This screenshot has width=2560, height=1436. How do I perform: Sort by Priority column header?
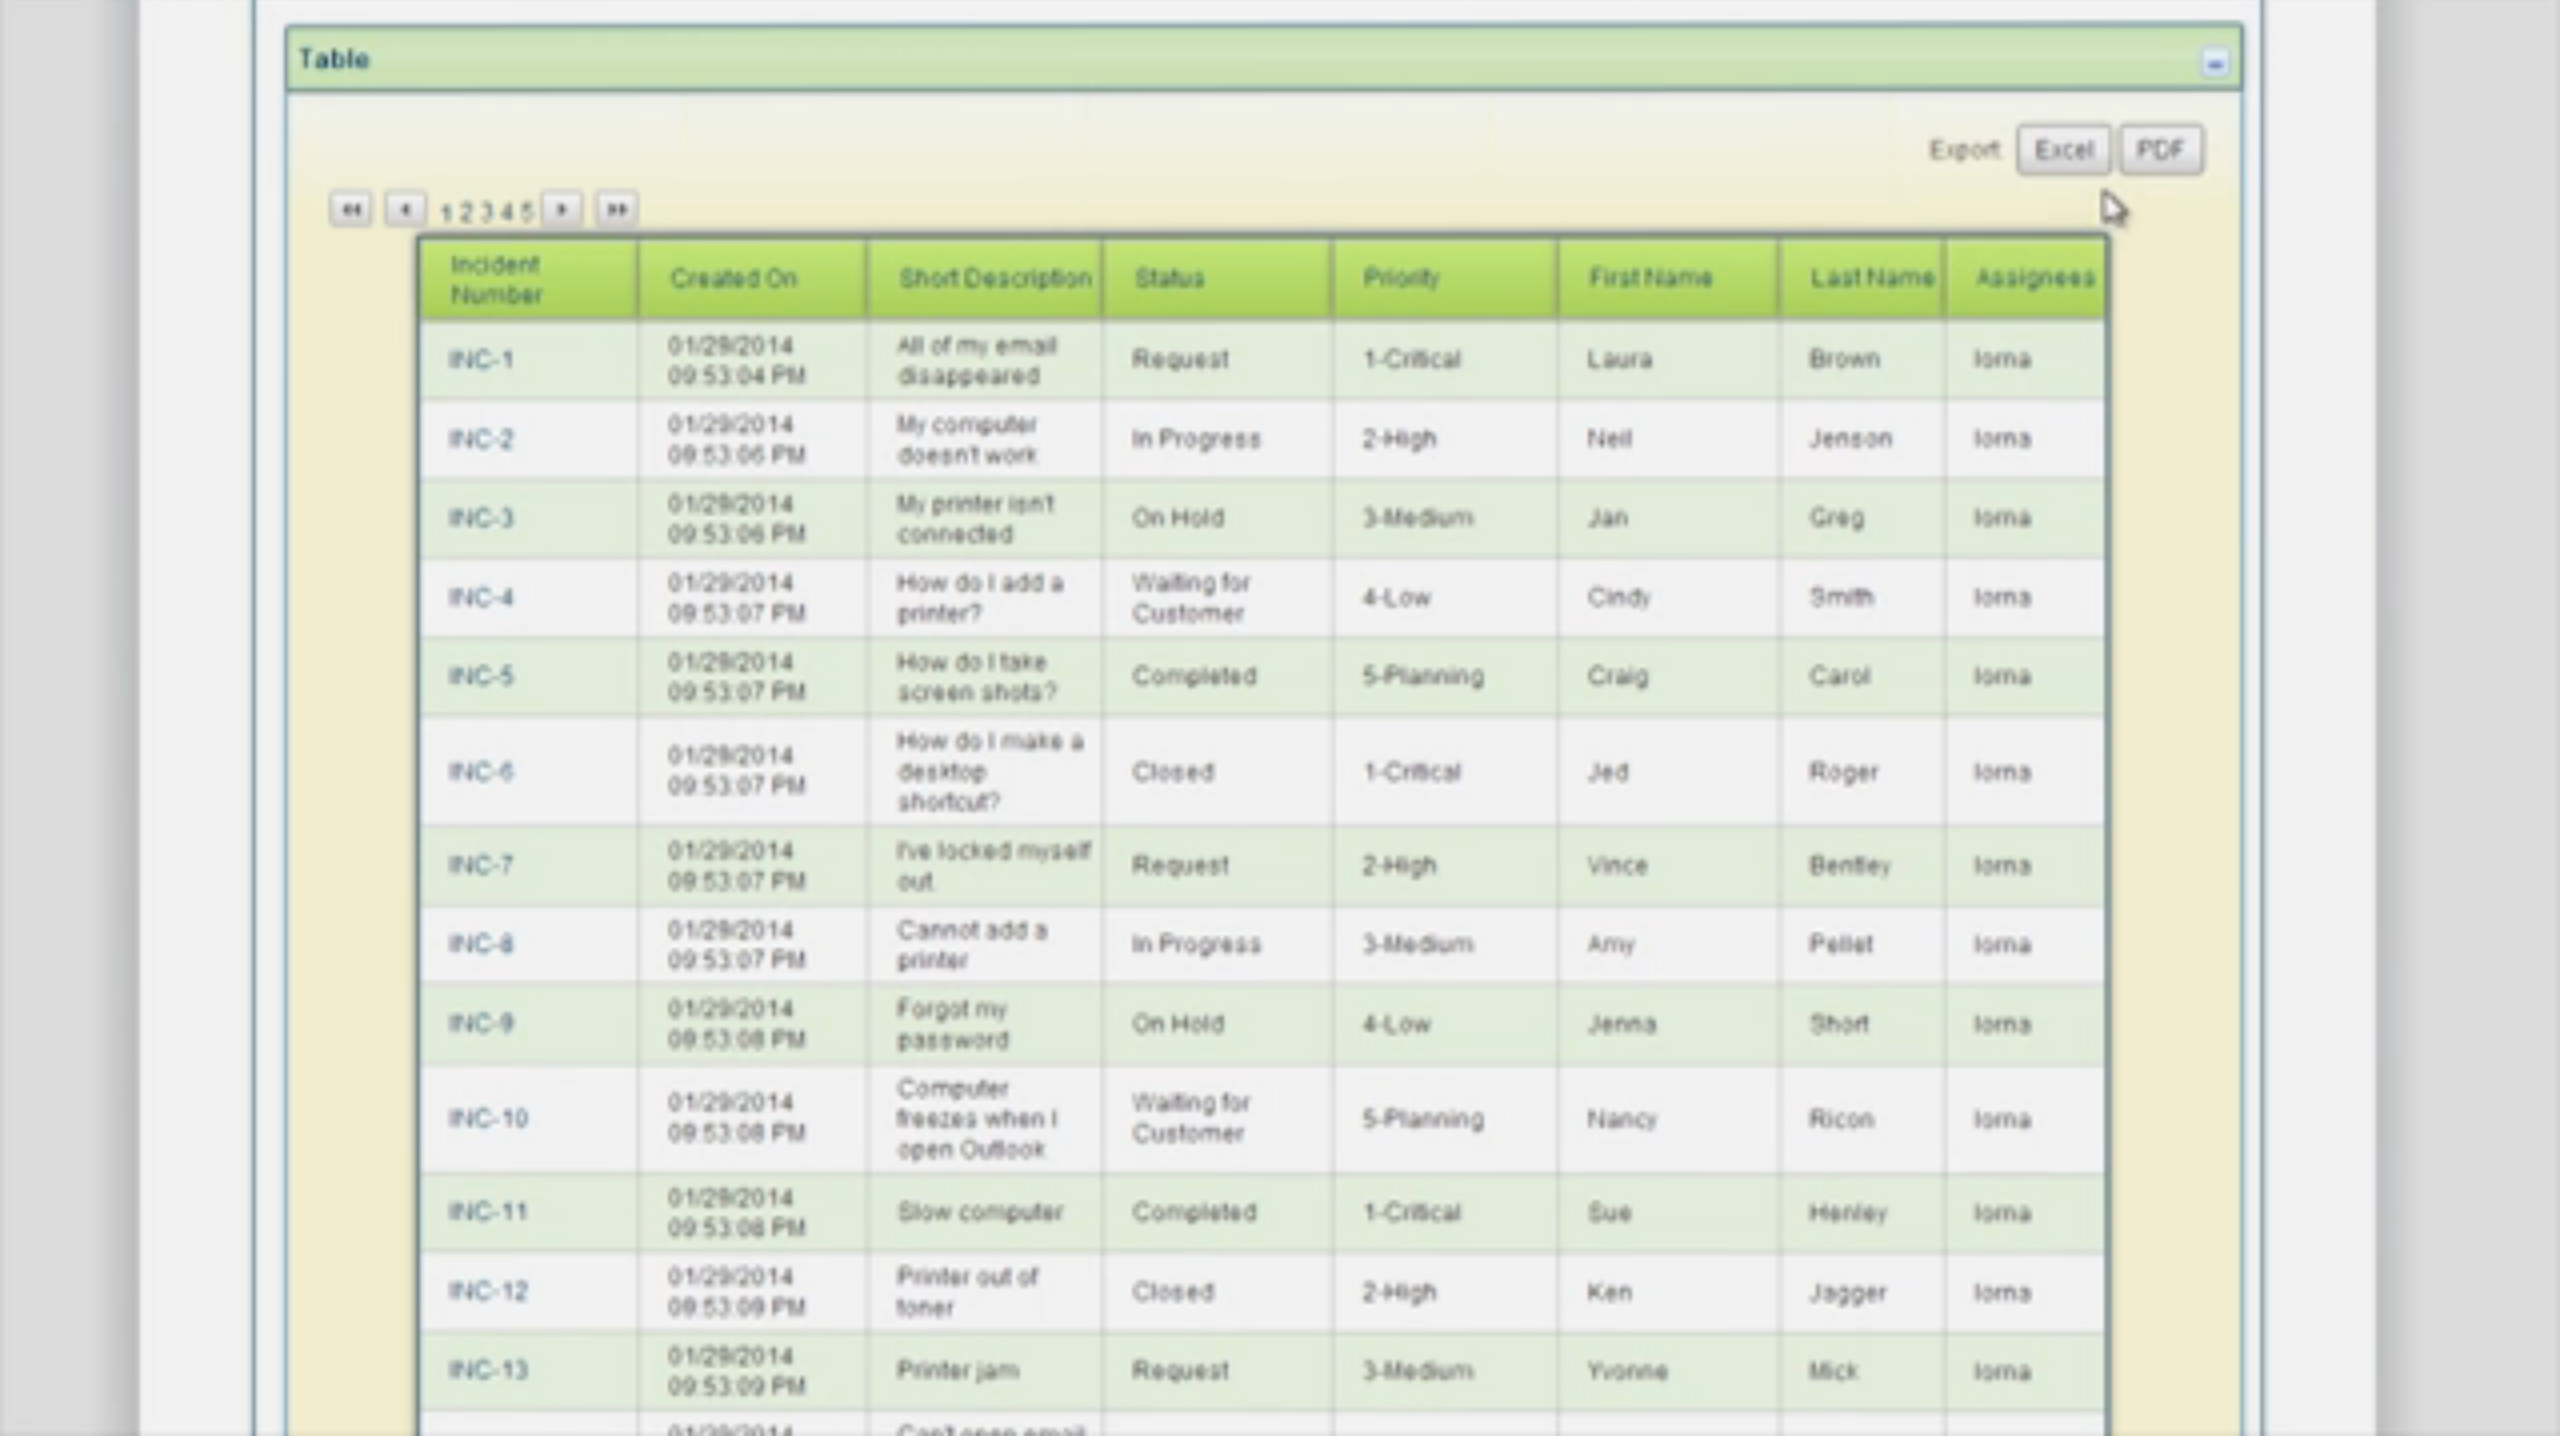[x=1400, y=278]
